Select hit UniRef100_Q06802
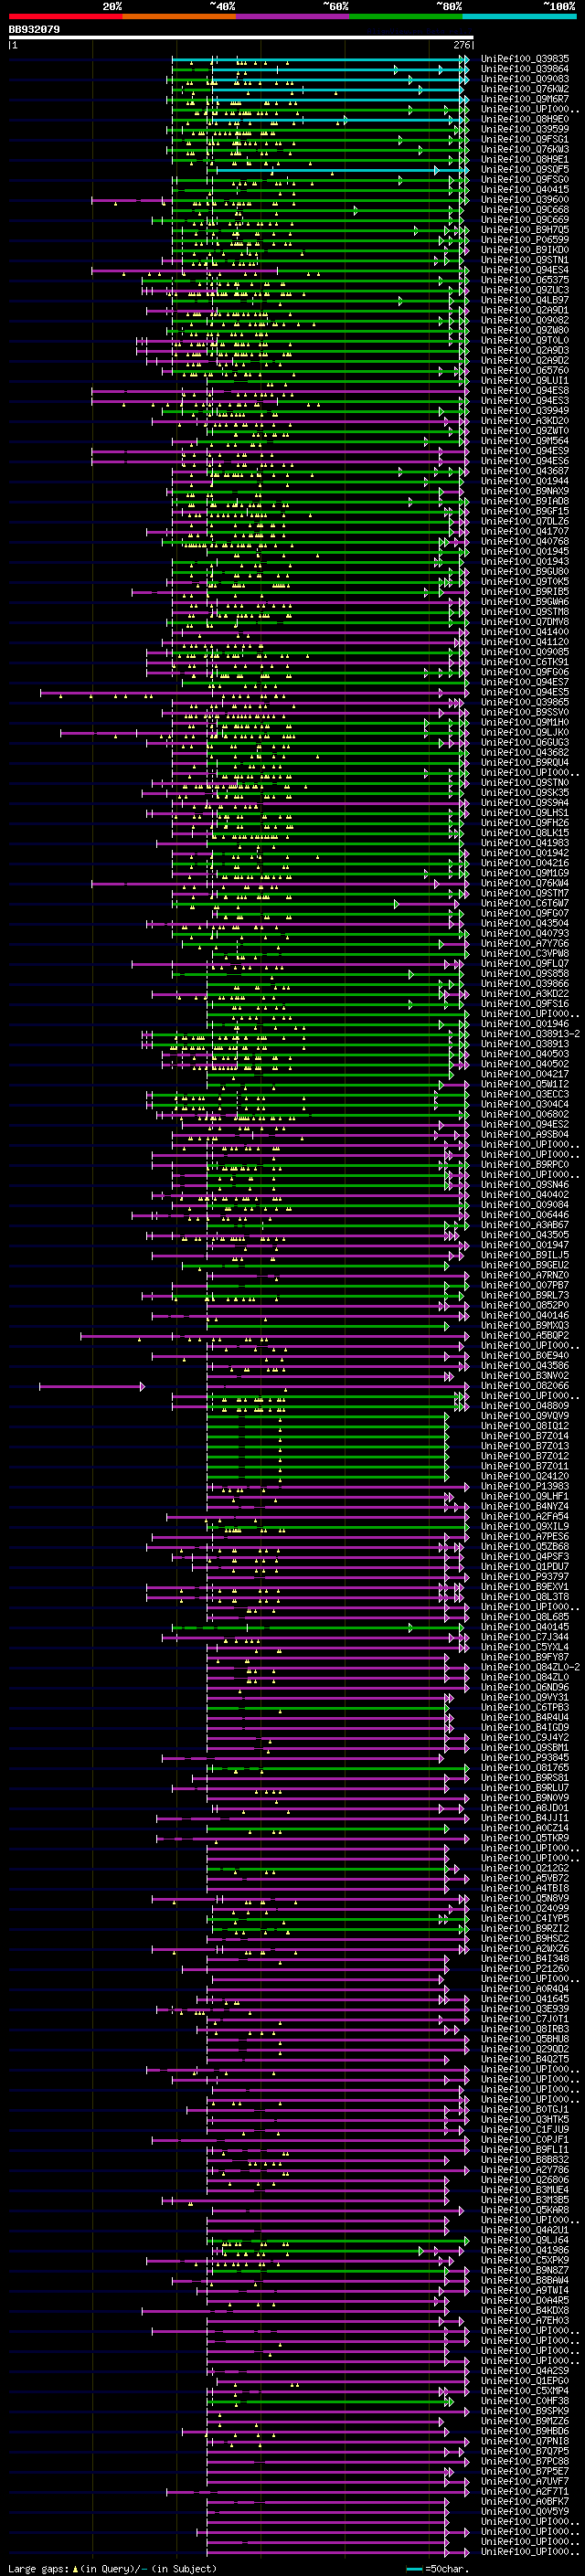Screen dimensions: 585x2576 [x=525, y=1114]
